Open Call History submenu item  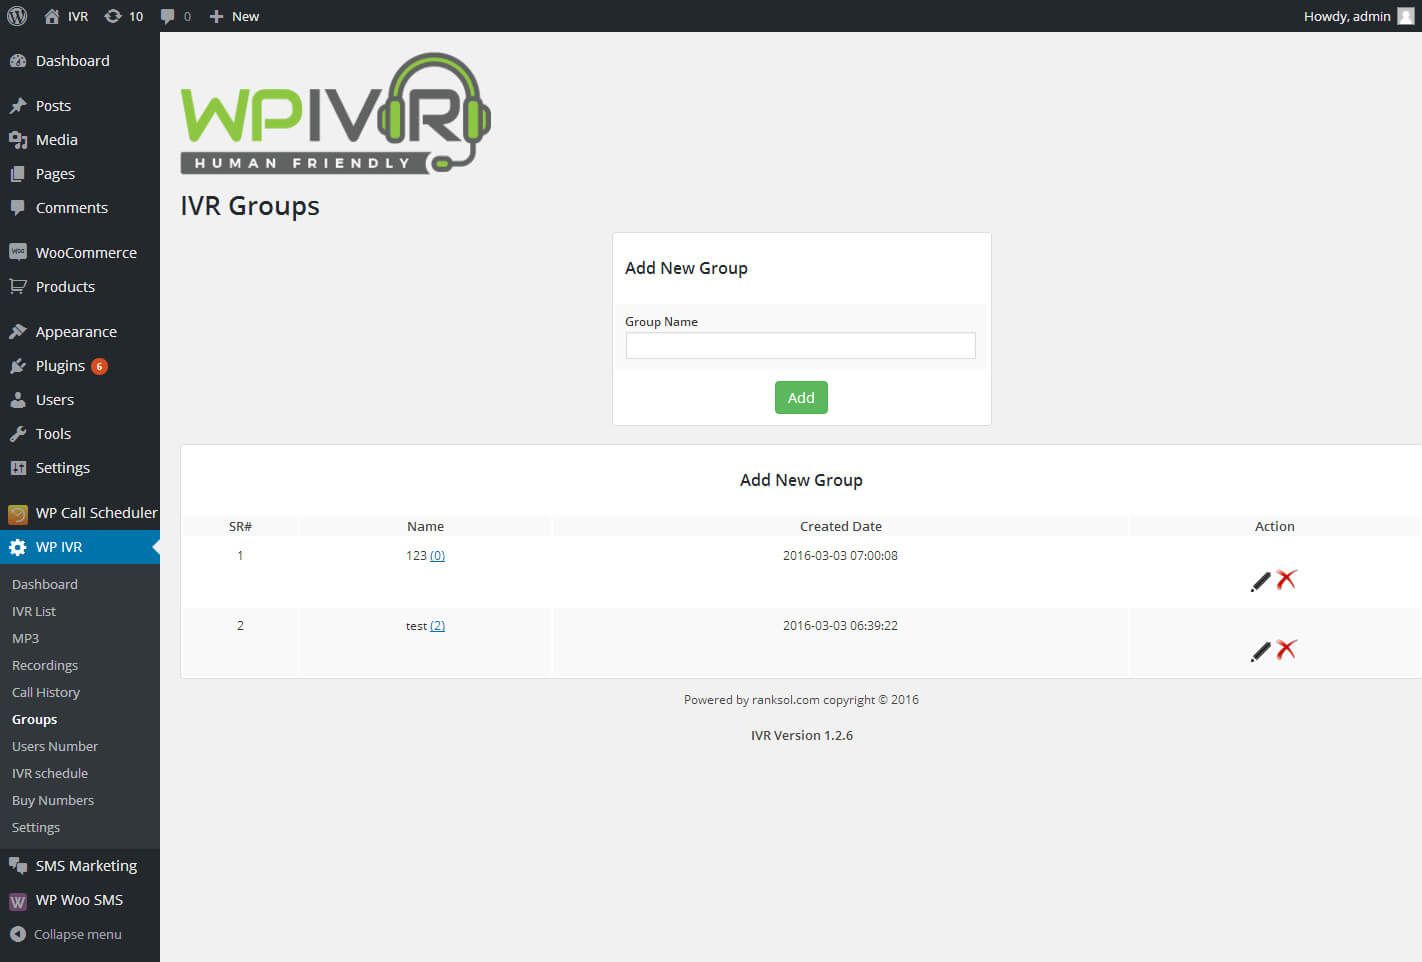tap(46, 692)
